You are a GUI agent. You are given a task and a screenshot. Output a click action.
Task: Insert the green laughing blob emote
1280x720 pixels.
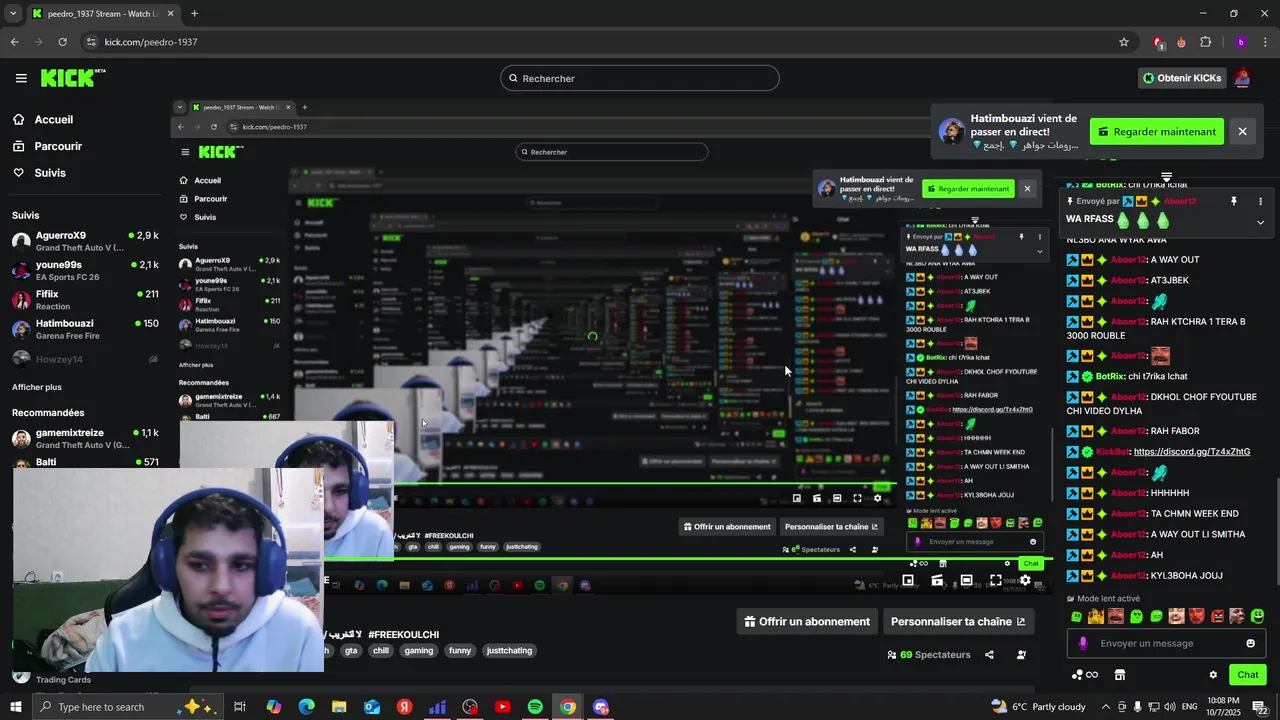point(1257,616)
